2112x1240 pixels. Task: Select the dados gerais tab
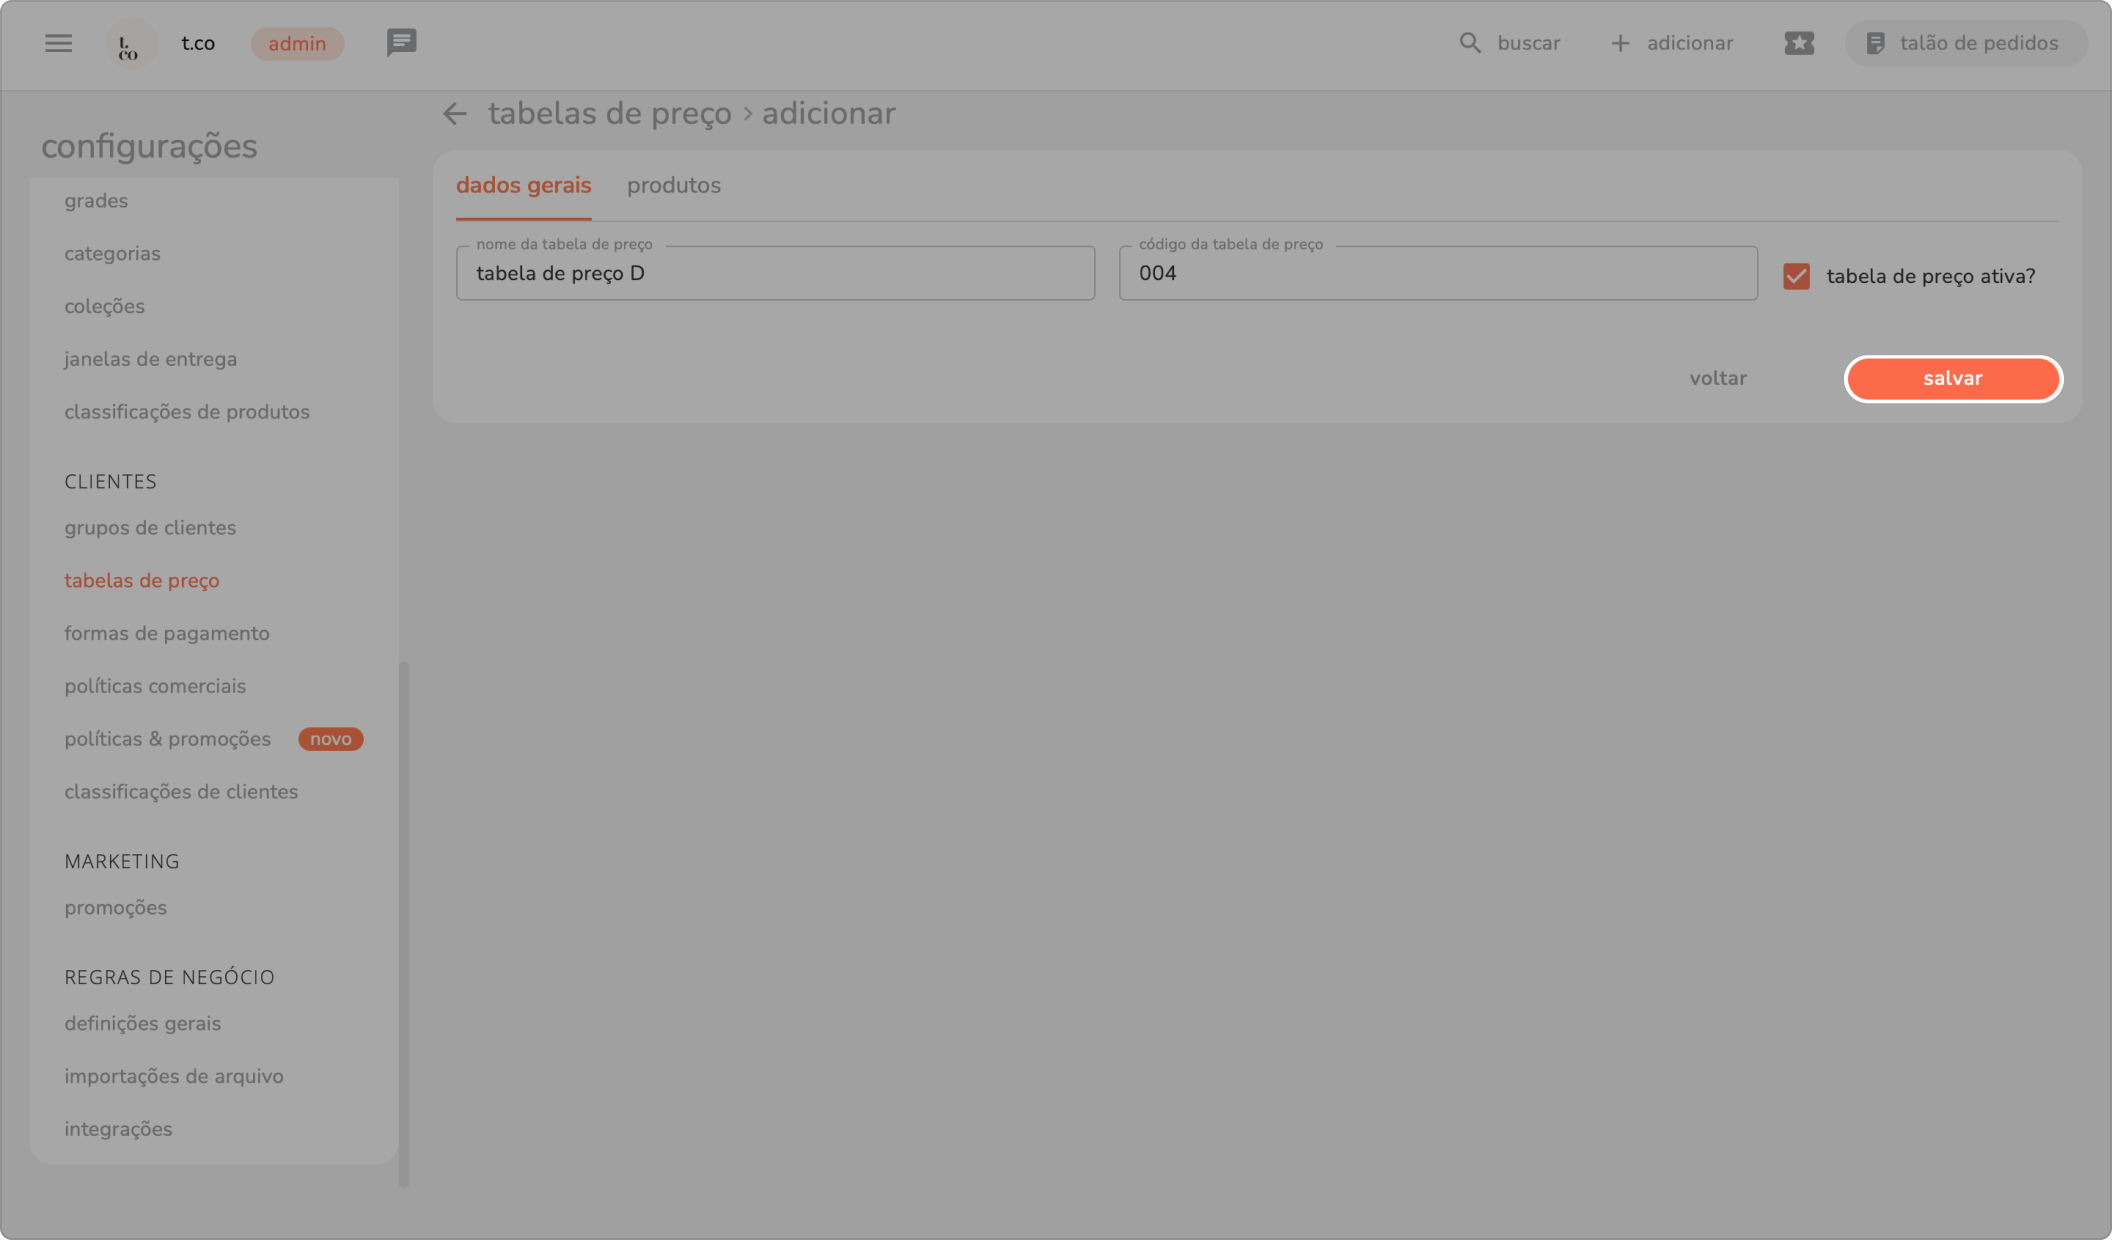click(523, 185)
